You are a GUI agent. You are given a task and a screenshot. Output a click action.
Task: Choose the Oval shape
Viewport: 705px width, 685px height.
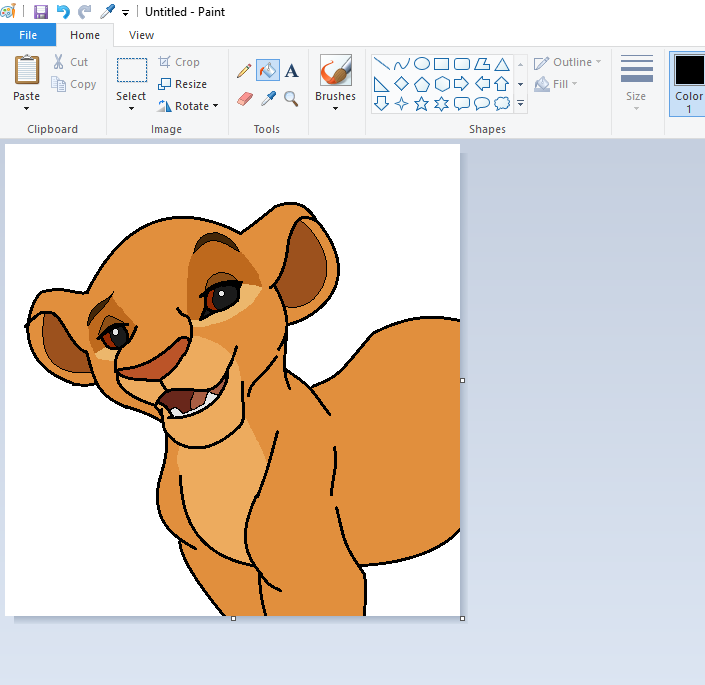pyautogui.click(x=422, y=64)
